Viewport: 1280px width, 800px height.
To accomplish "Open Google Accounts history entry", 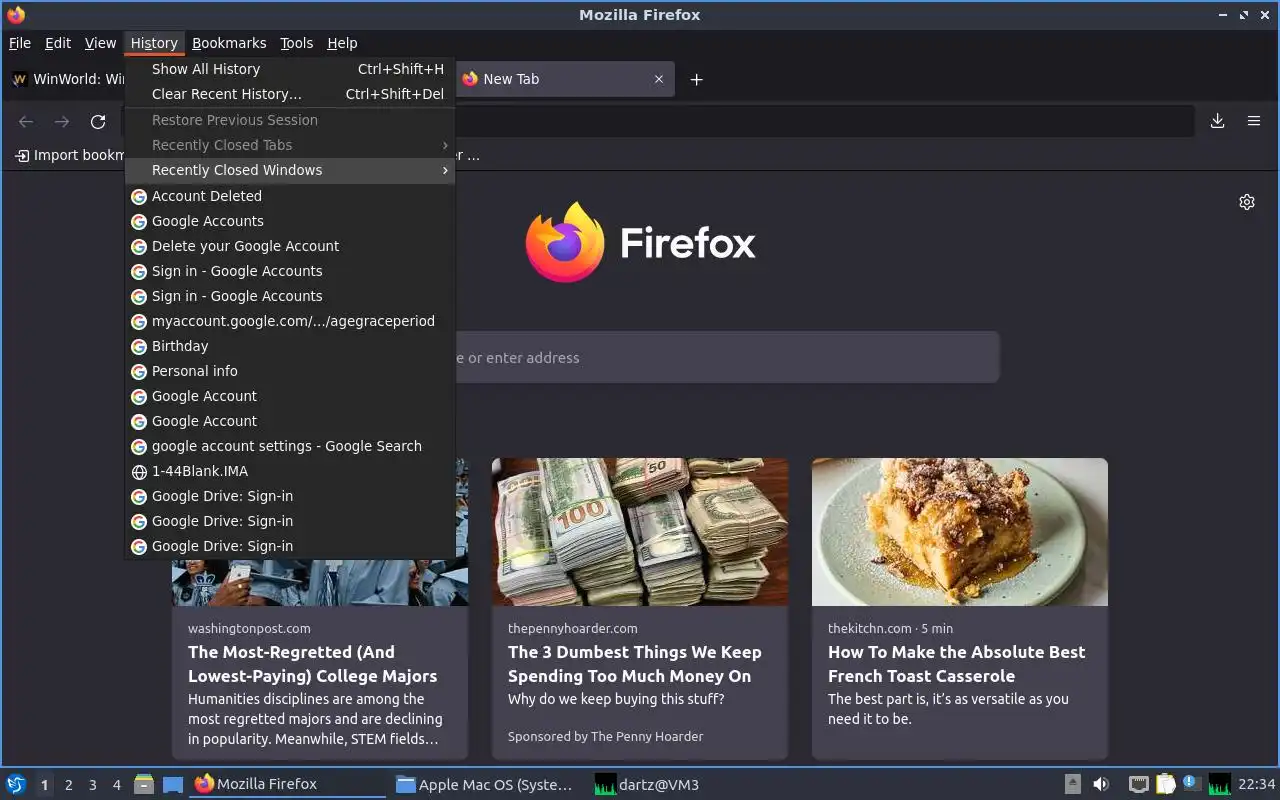I will point(290,221).
